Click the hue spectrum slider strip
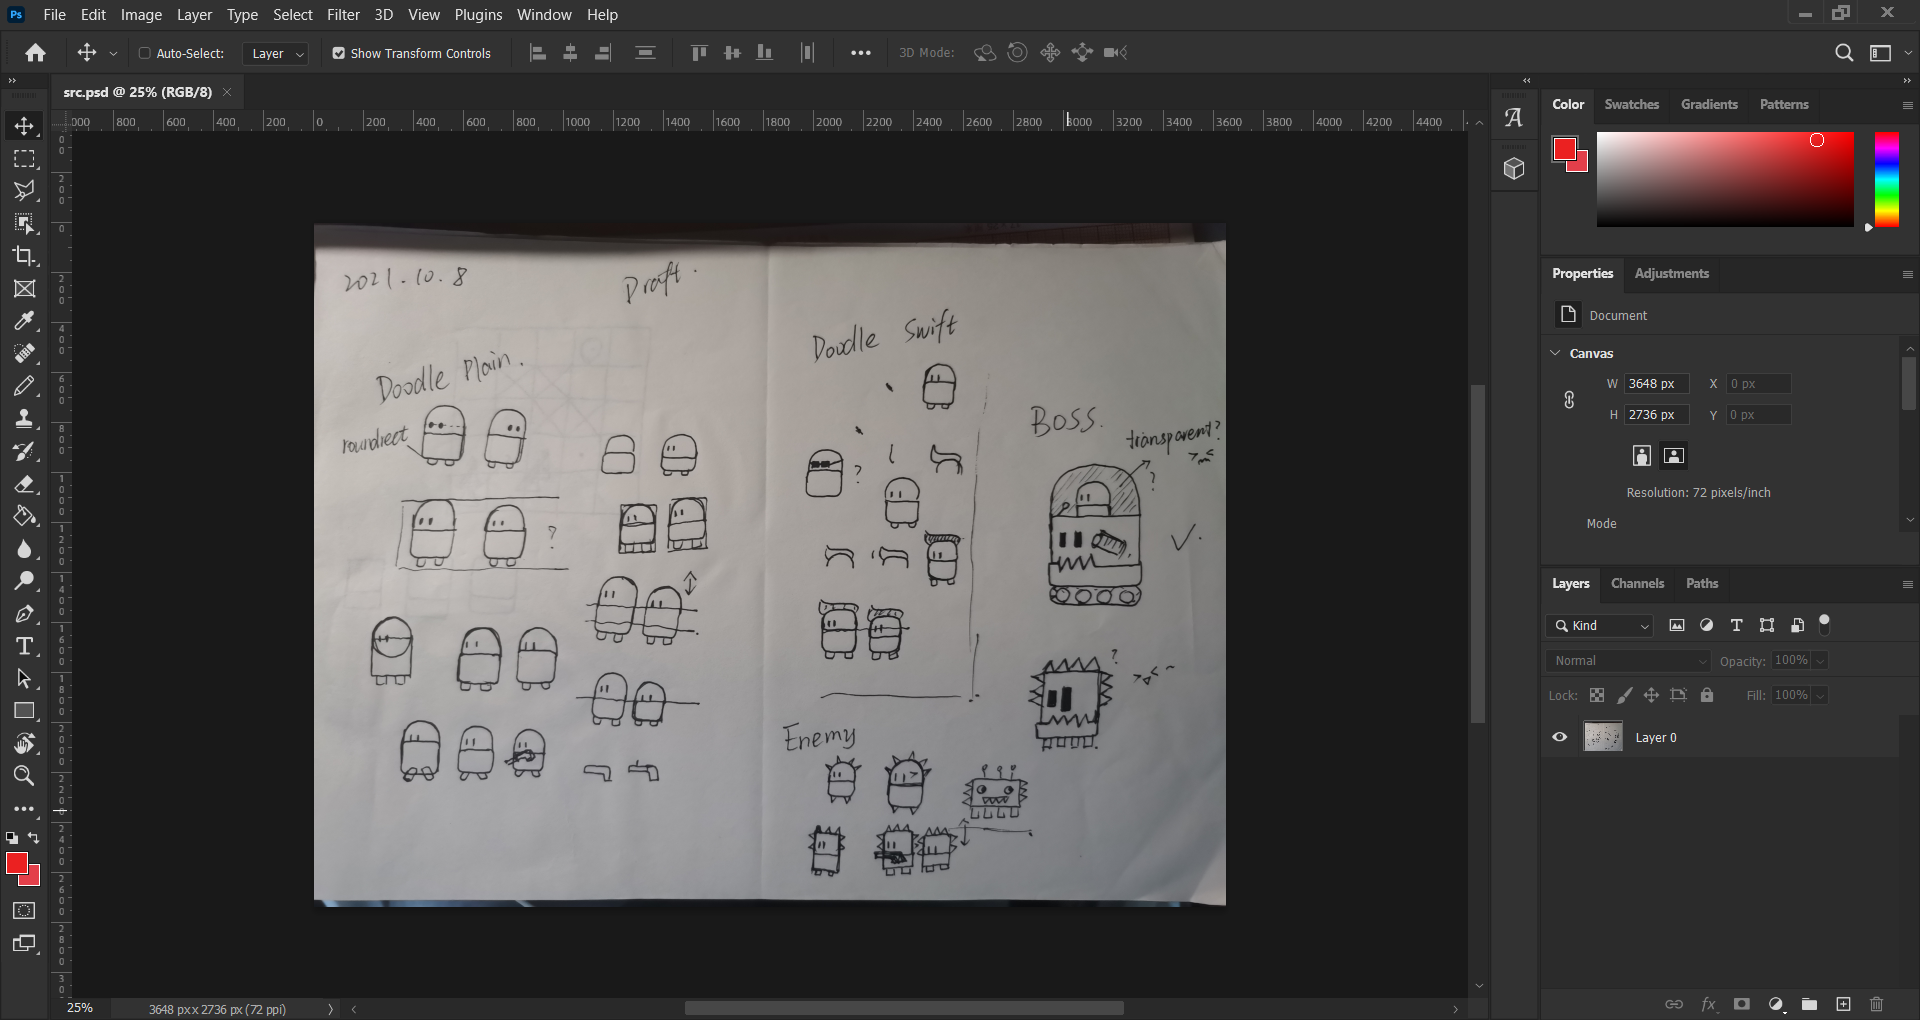This screenshot has height=1020, width=1920. (x=1886, y=180)
